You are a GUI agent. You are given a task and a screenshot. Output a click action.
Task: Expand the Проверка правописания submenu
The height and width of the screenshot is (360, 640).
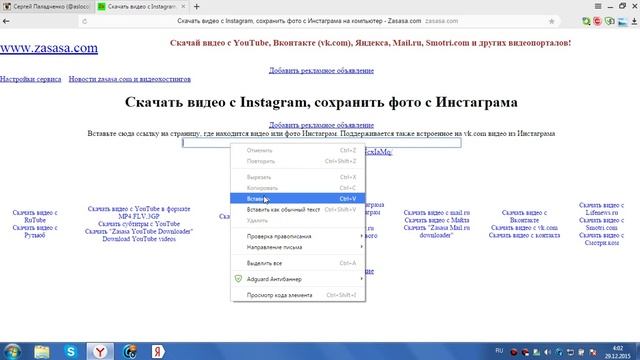(298, 236)
